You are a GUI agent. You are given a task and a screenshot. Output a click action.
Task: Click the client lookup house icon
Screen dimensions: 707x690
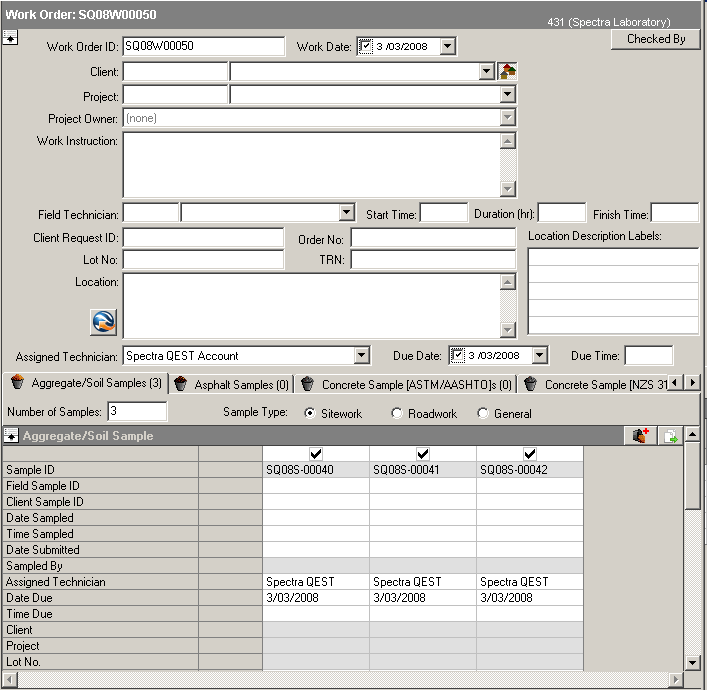click(x=508, y=71)
